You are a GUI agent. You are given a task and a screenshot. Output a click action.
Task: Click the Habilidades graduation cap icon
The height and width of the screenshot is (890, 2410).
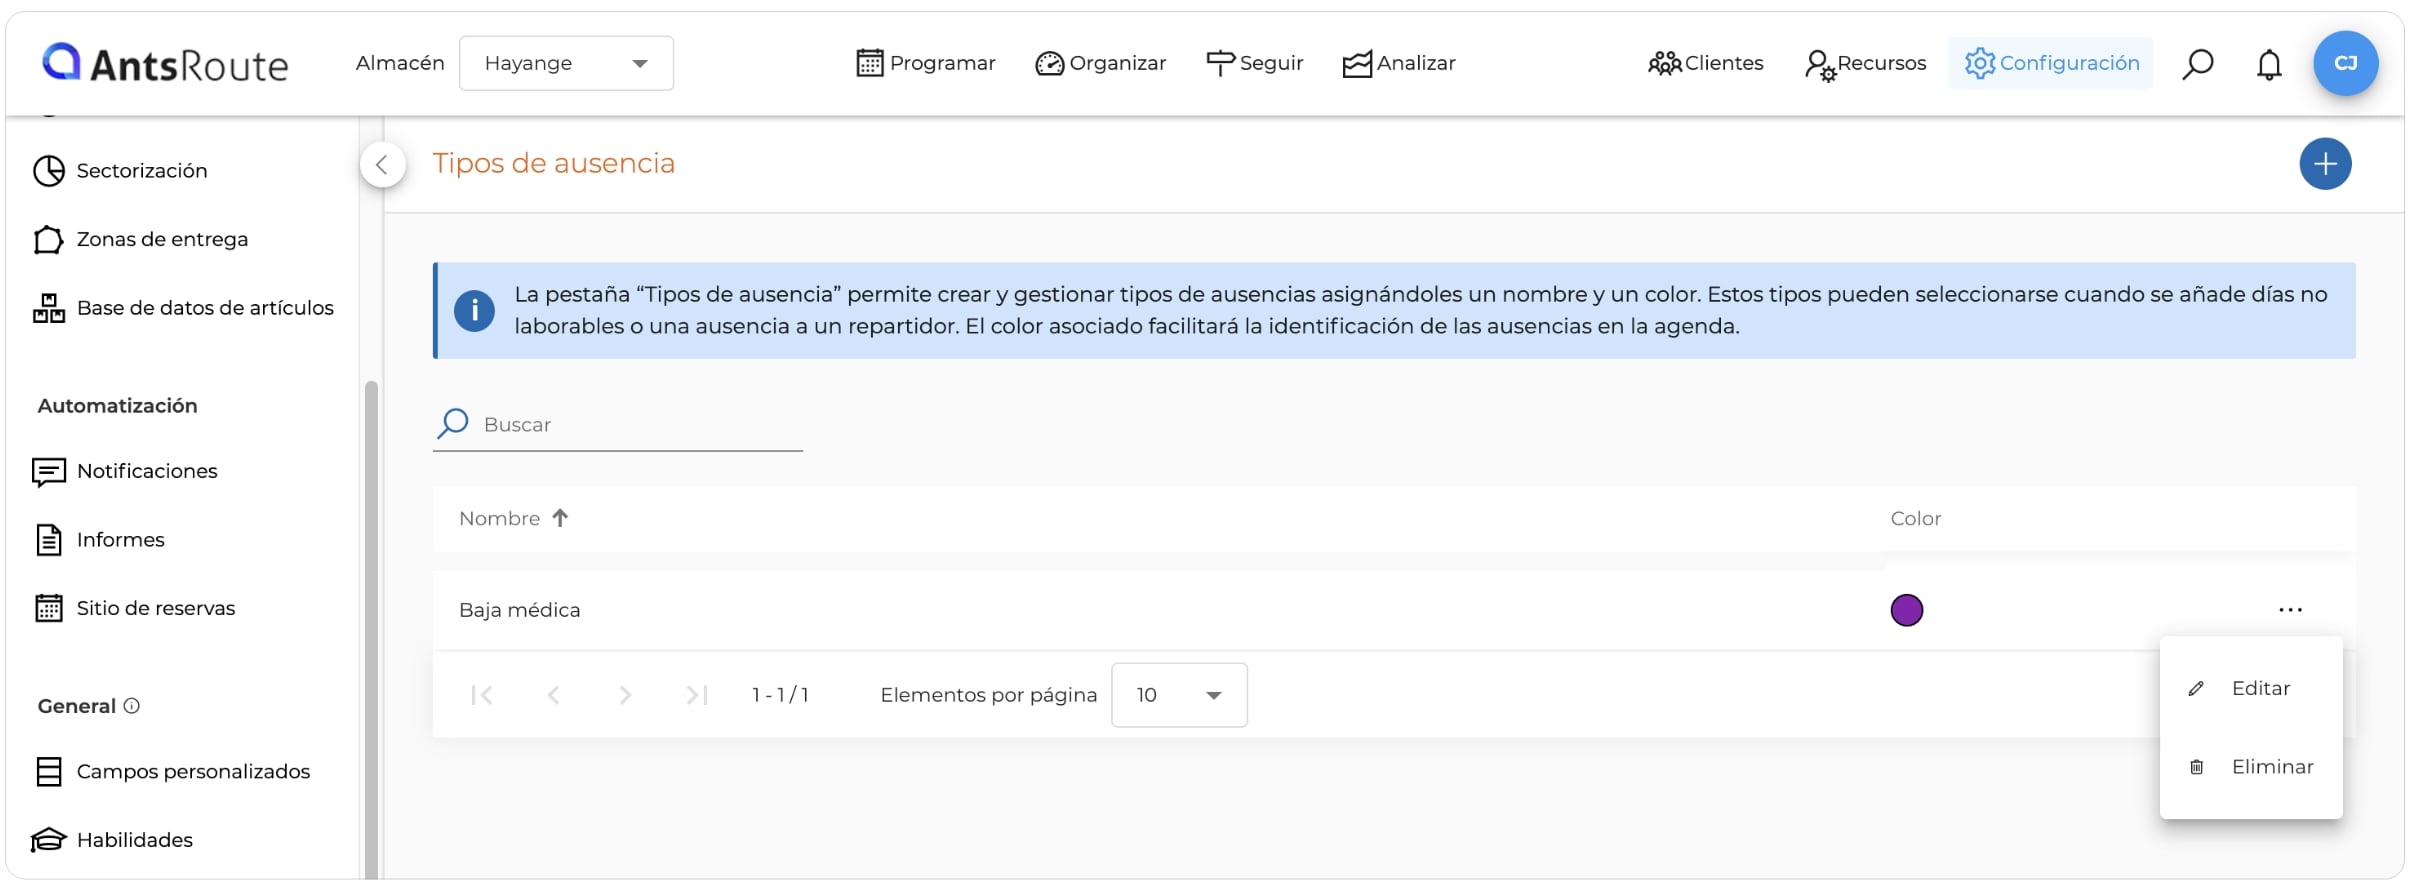[48, 840]
